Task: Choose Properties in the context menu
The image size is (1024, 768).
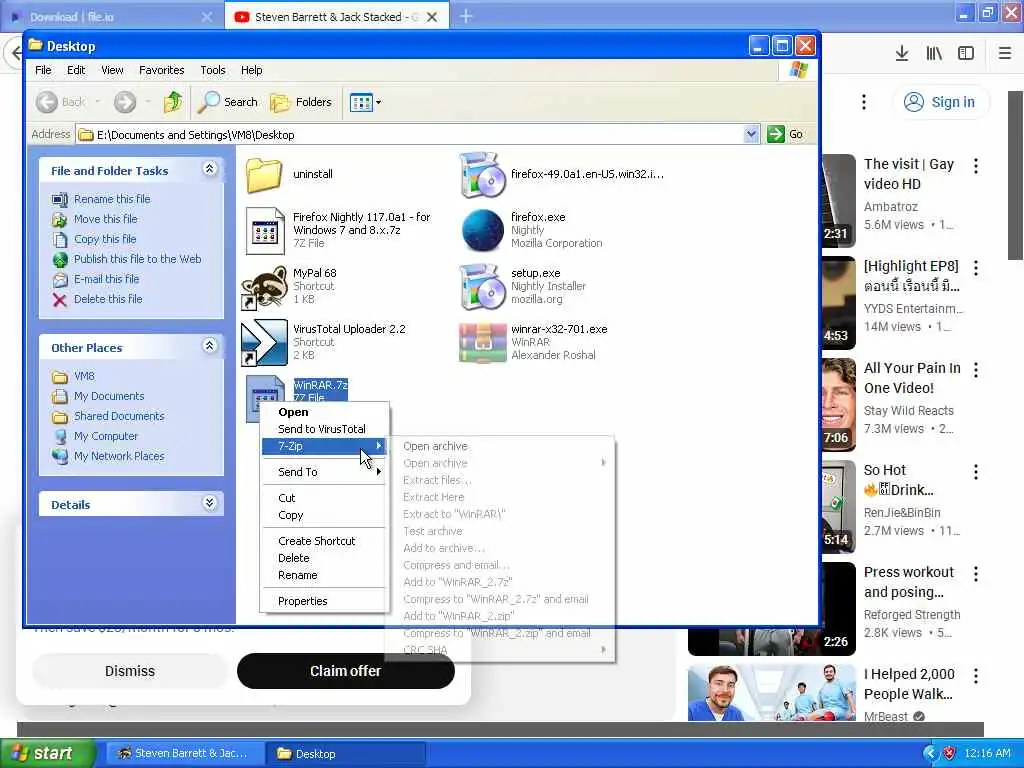Action: 325,601
